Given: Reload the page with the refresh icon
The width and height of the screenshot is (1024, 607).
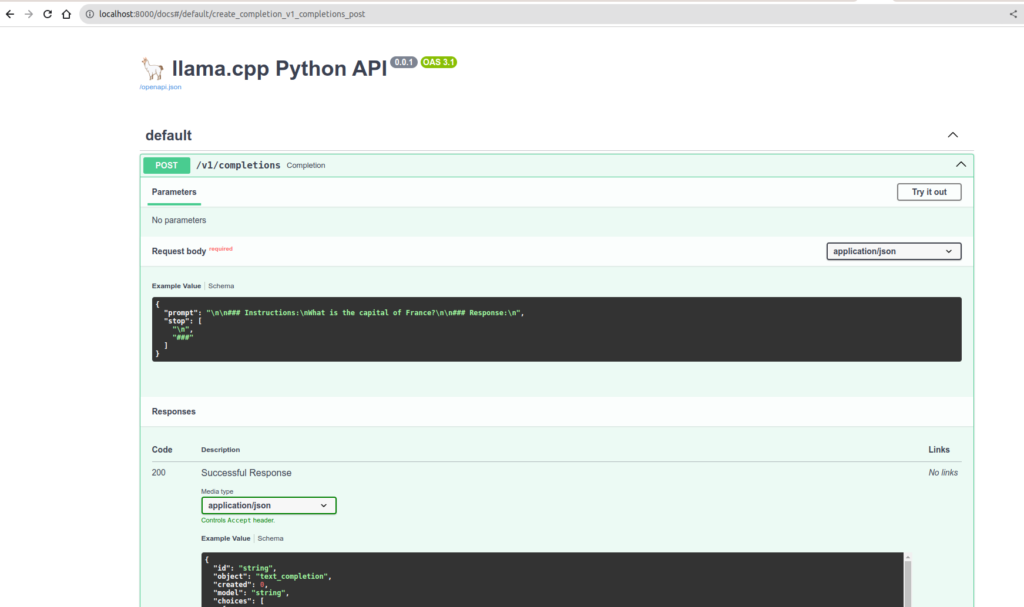Looking at the screenshot, I should [47, 14].
